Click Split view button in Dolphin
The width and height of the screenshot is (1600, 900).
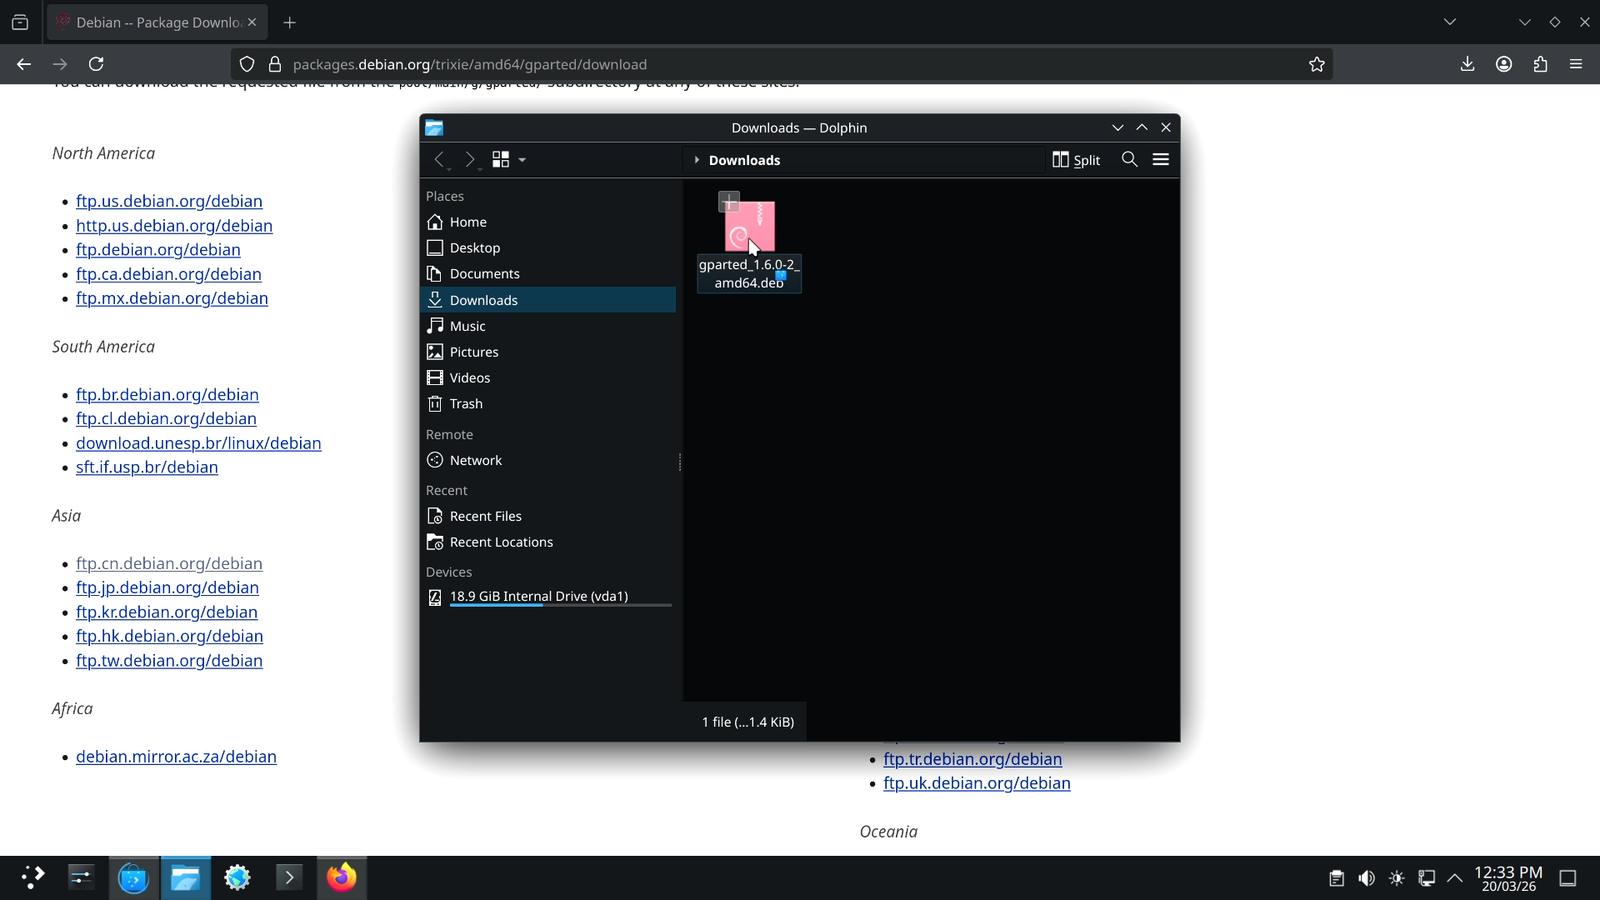pyautogui.click(x=1076, y=160)
